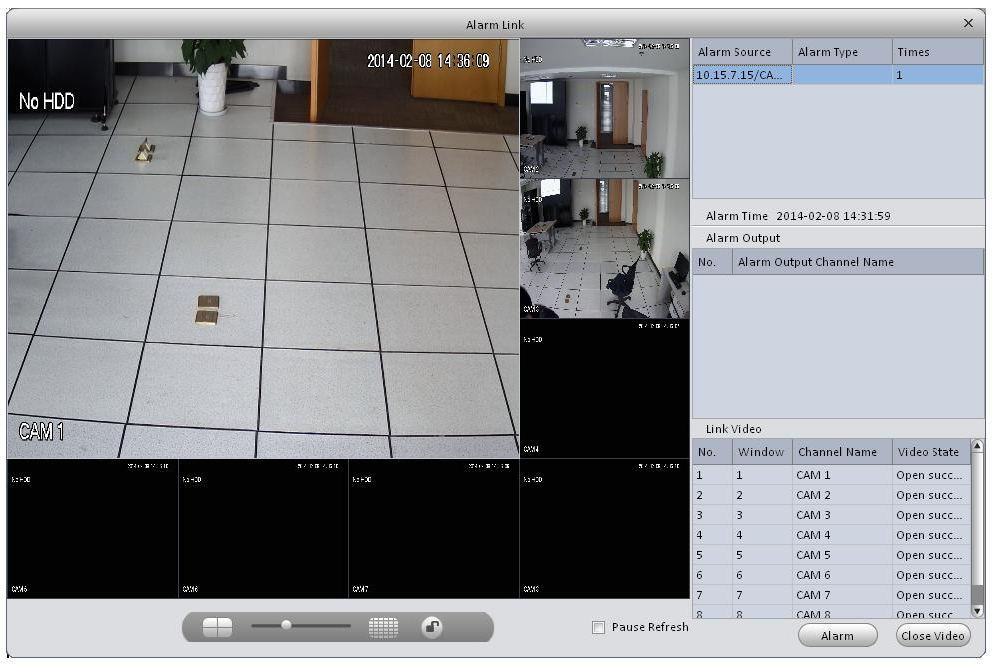Click the Close Video button
Image resolution: width=992 pixels, height=667 pixels.
pyautogui.click(x=933, y=635)
